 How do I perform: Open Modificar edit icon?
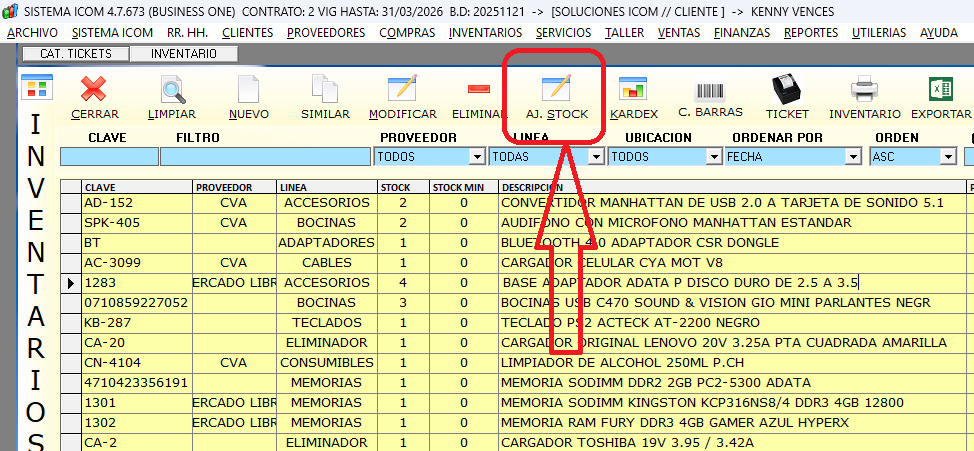click(402, 90)
